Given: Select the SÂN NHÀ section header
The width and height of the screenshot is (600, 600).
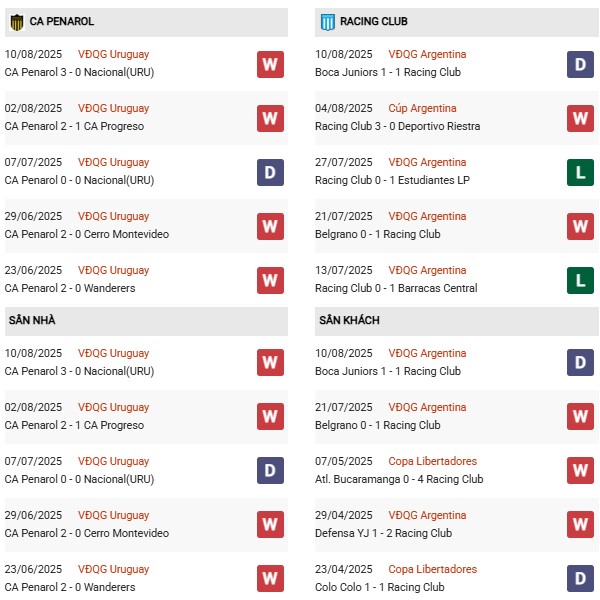Looking at the screenshot, I should pyautogui.click(x=32, y=320).
